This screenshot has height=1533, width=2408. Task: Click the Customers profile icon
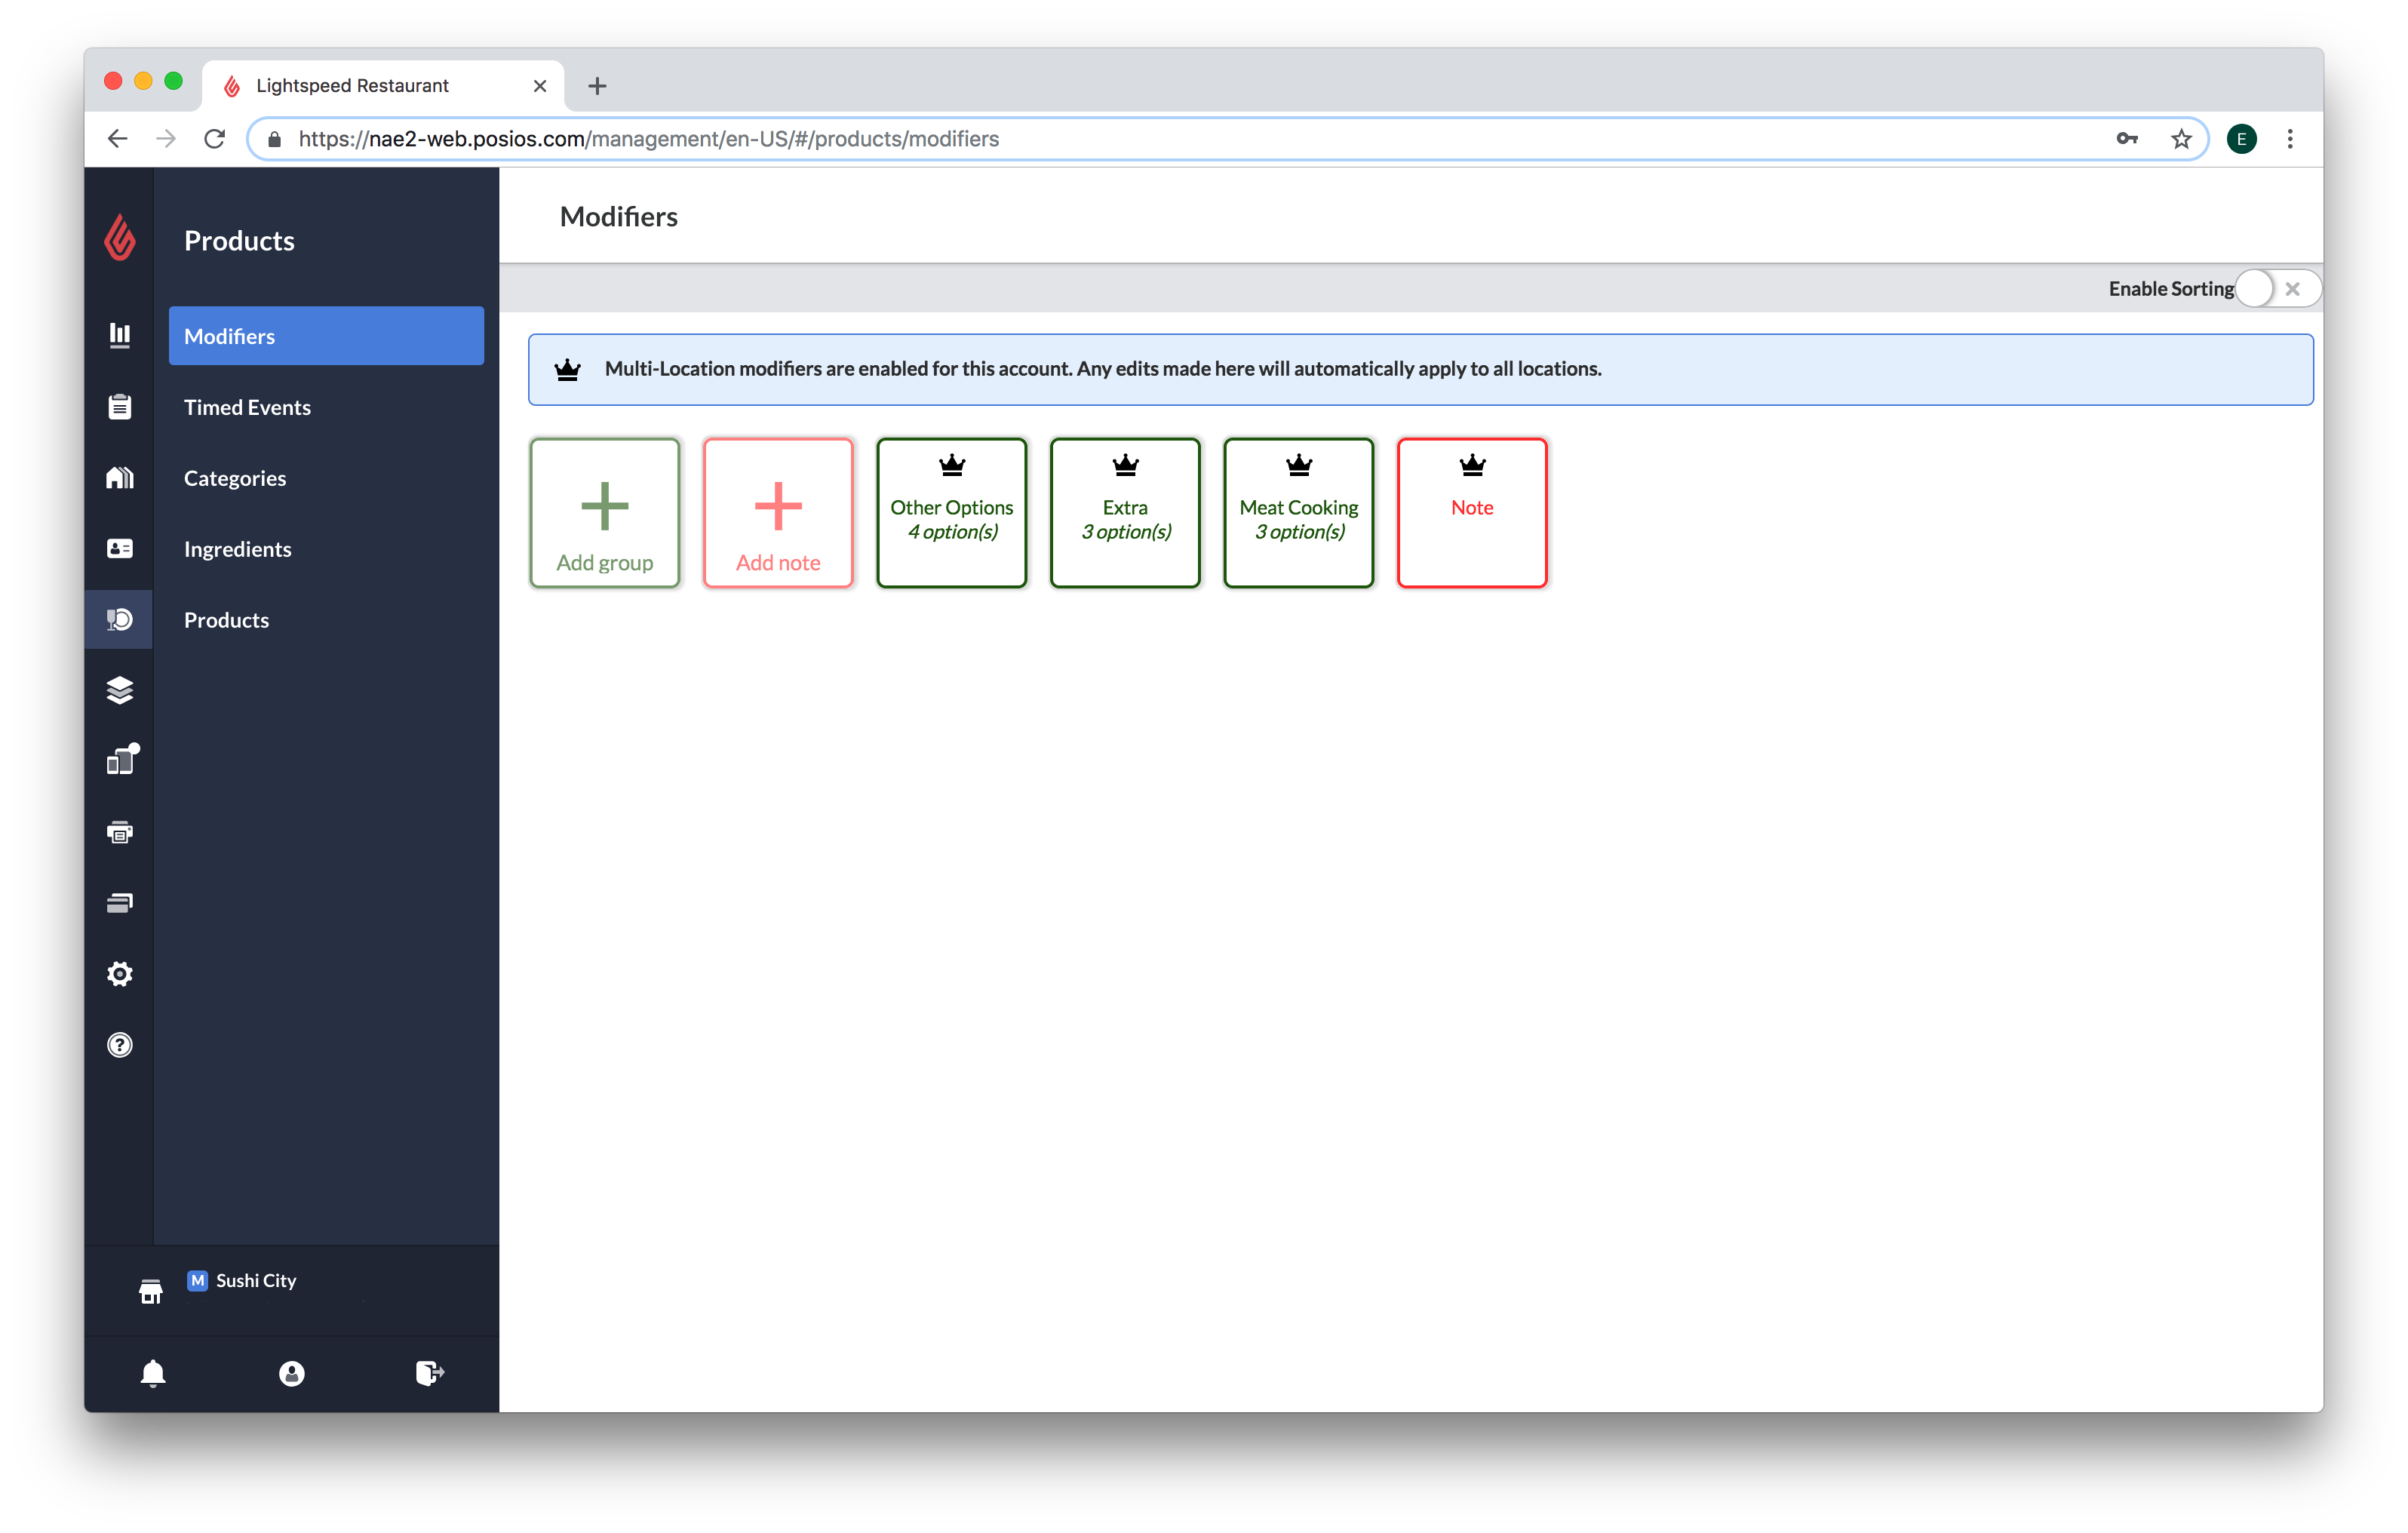118,548
